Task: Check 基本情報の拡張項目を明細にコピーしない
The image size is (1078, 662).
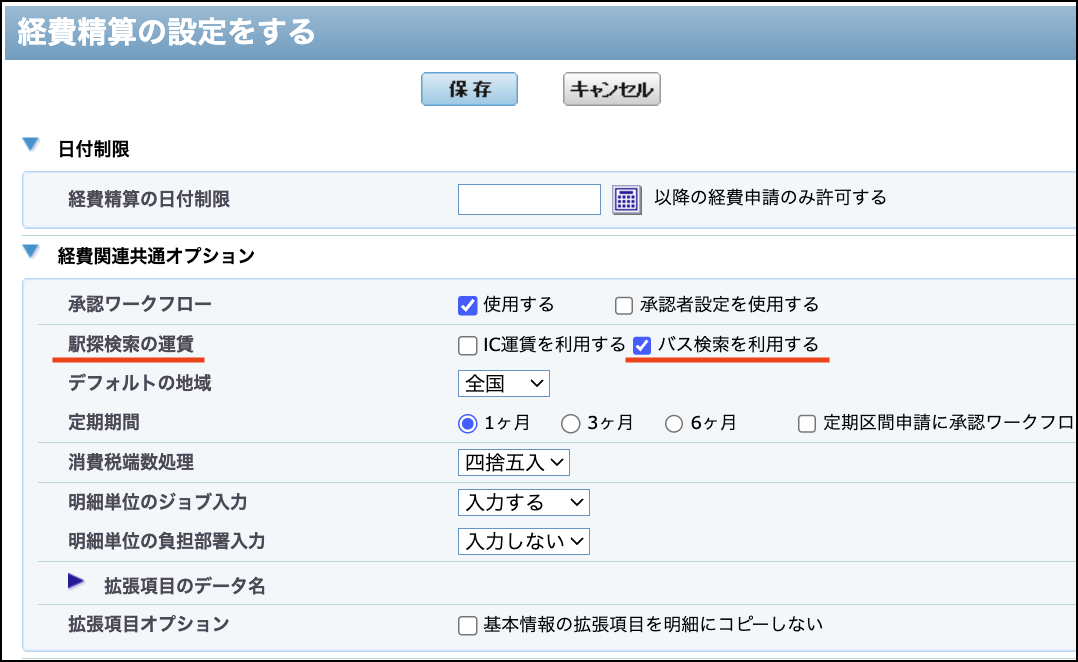Action: pyautogui.click(x=467, y=626)
